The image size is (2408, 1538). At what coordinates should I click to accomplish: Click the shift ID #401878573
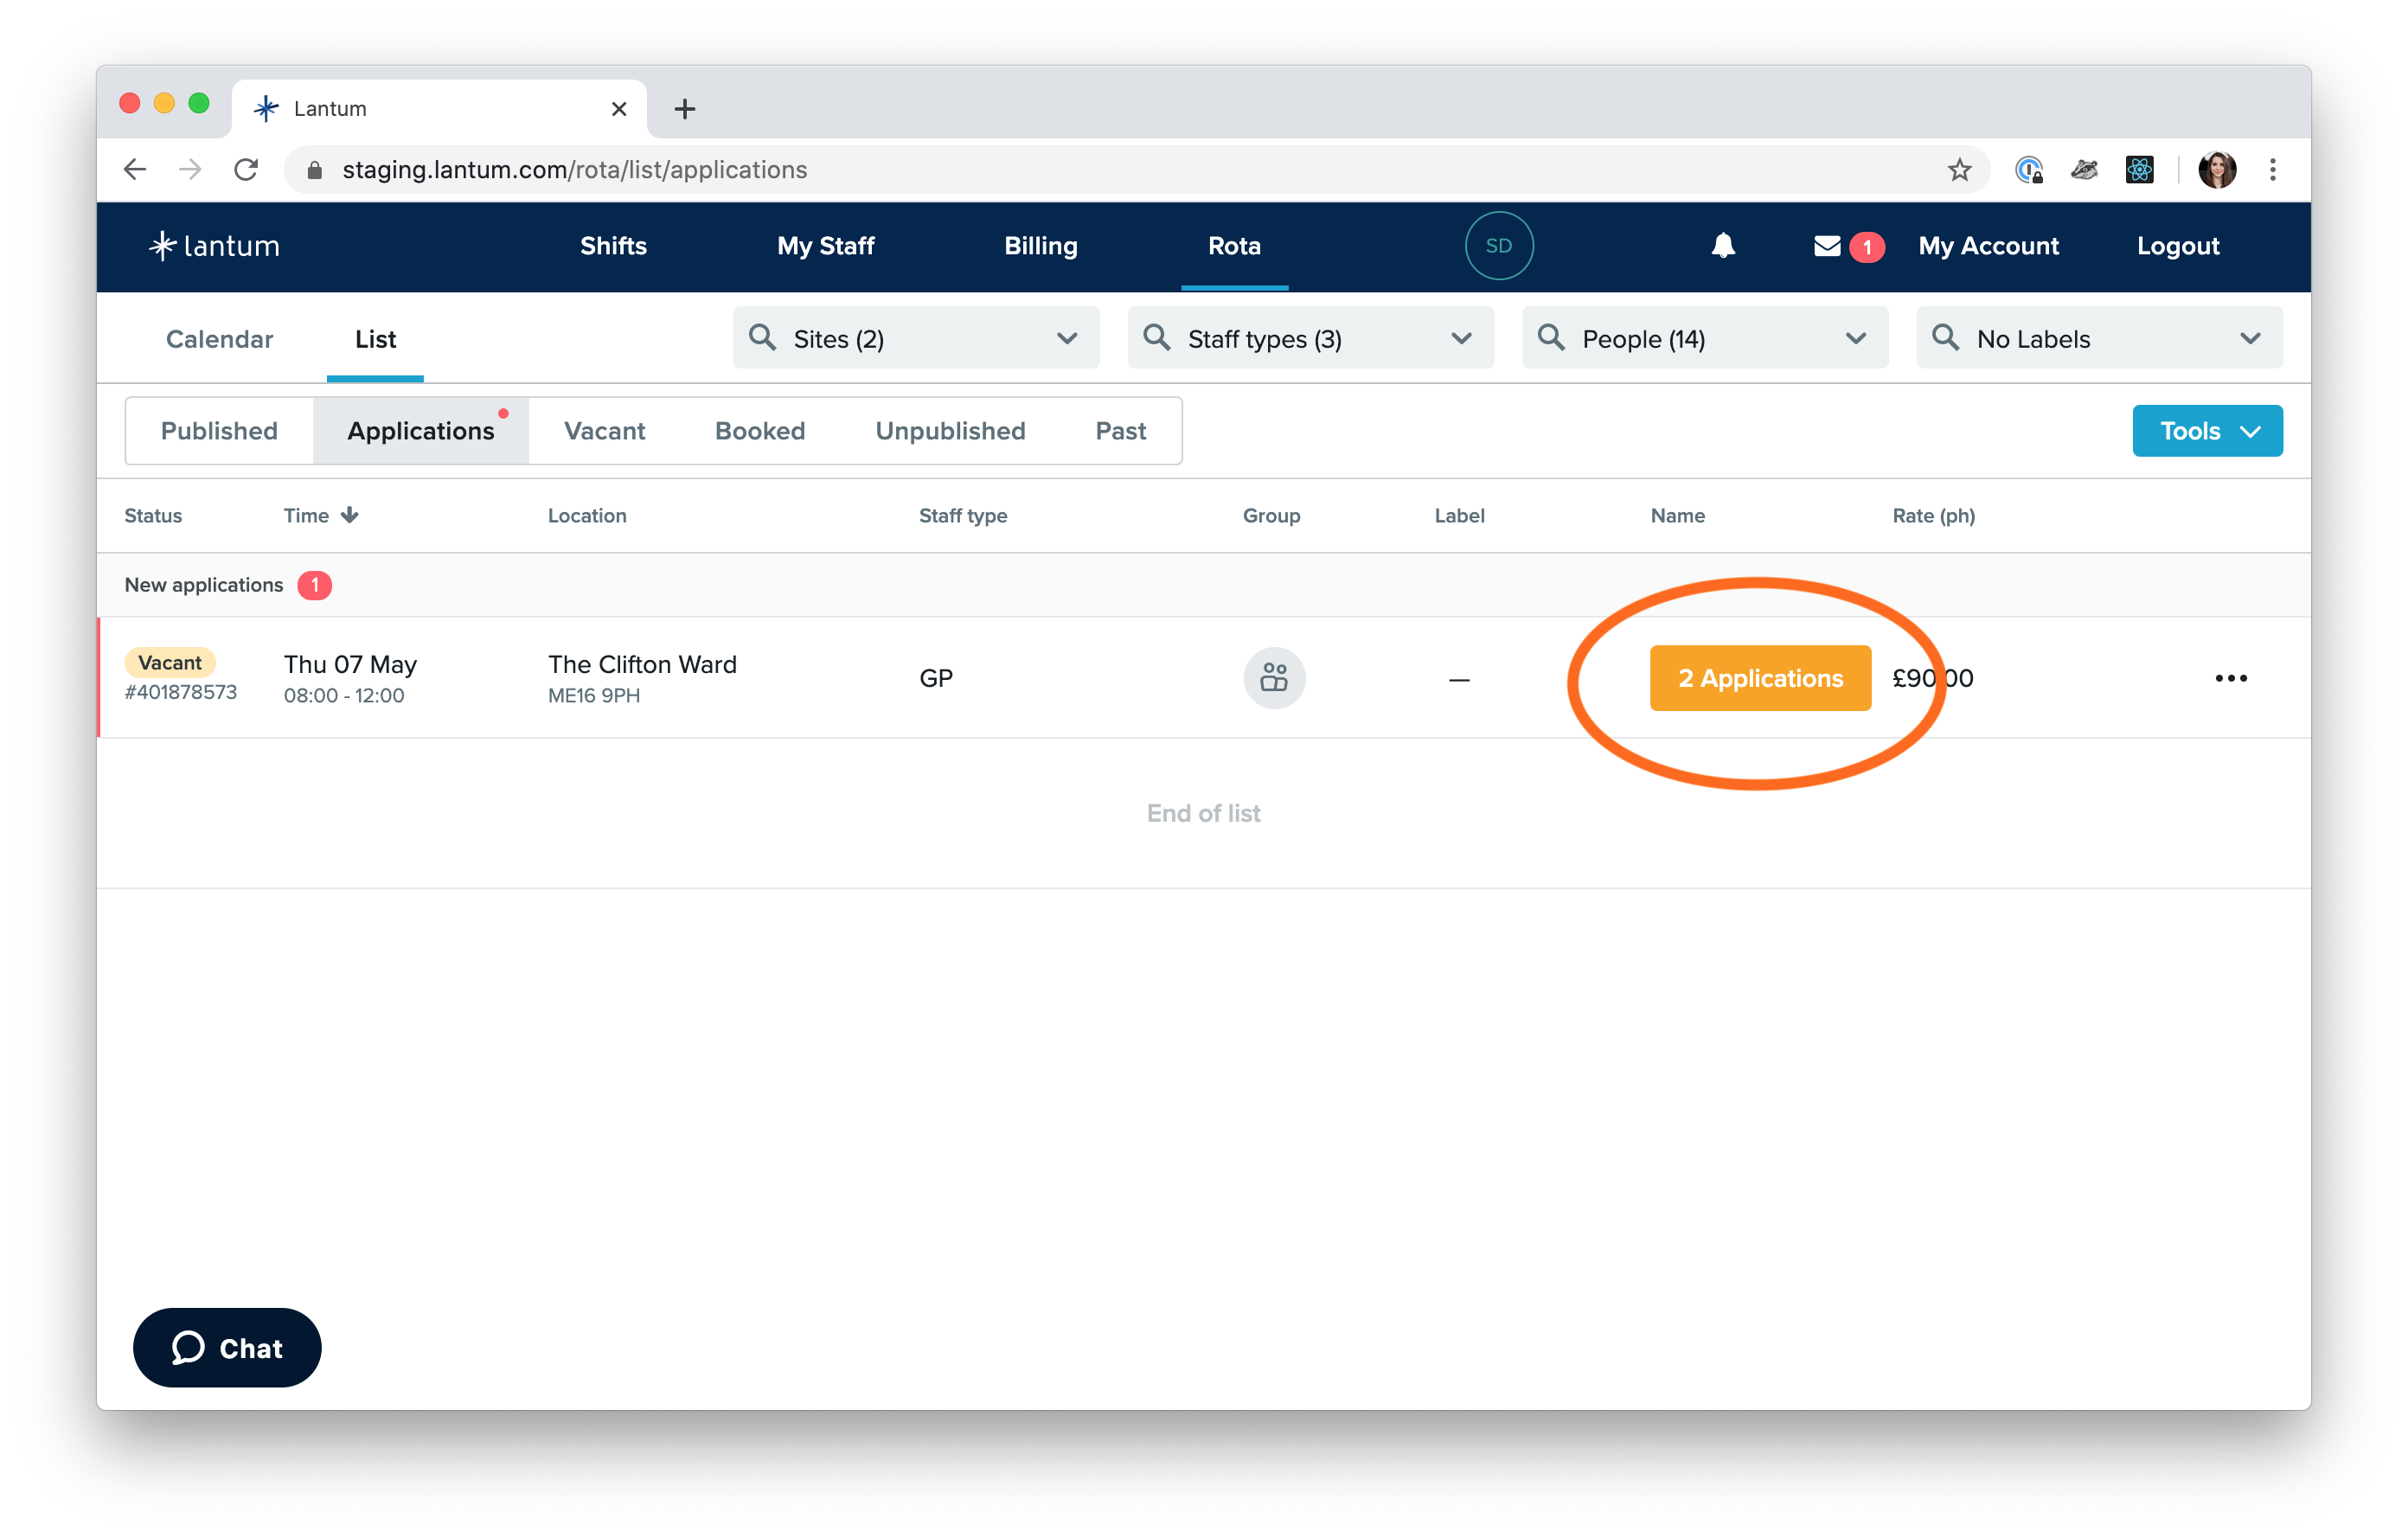click(181, 692)
